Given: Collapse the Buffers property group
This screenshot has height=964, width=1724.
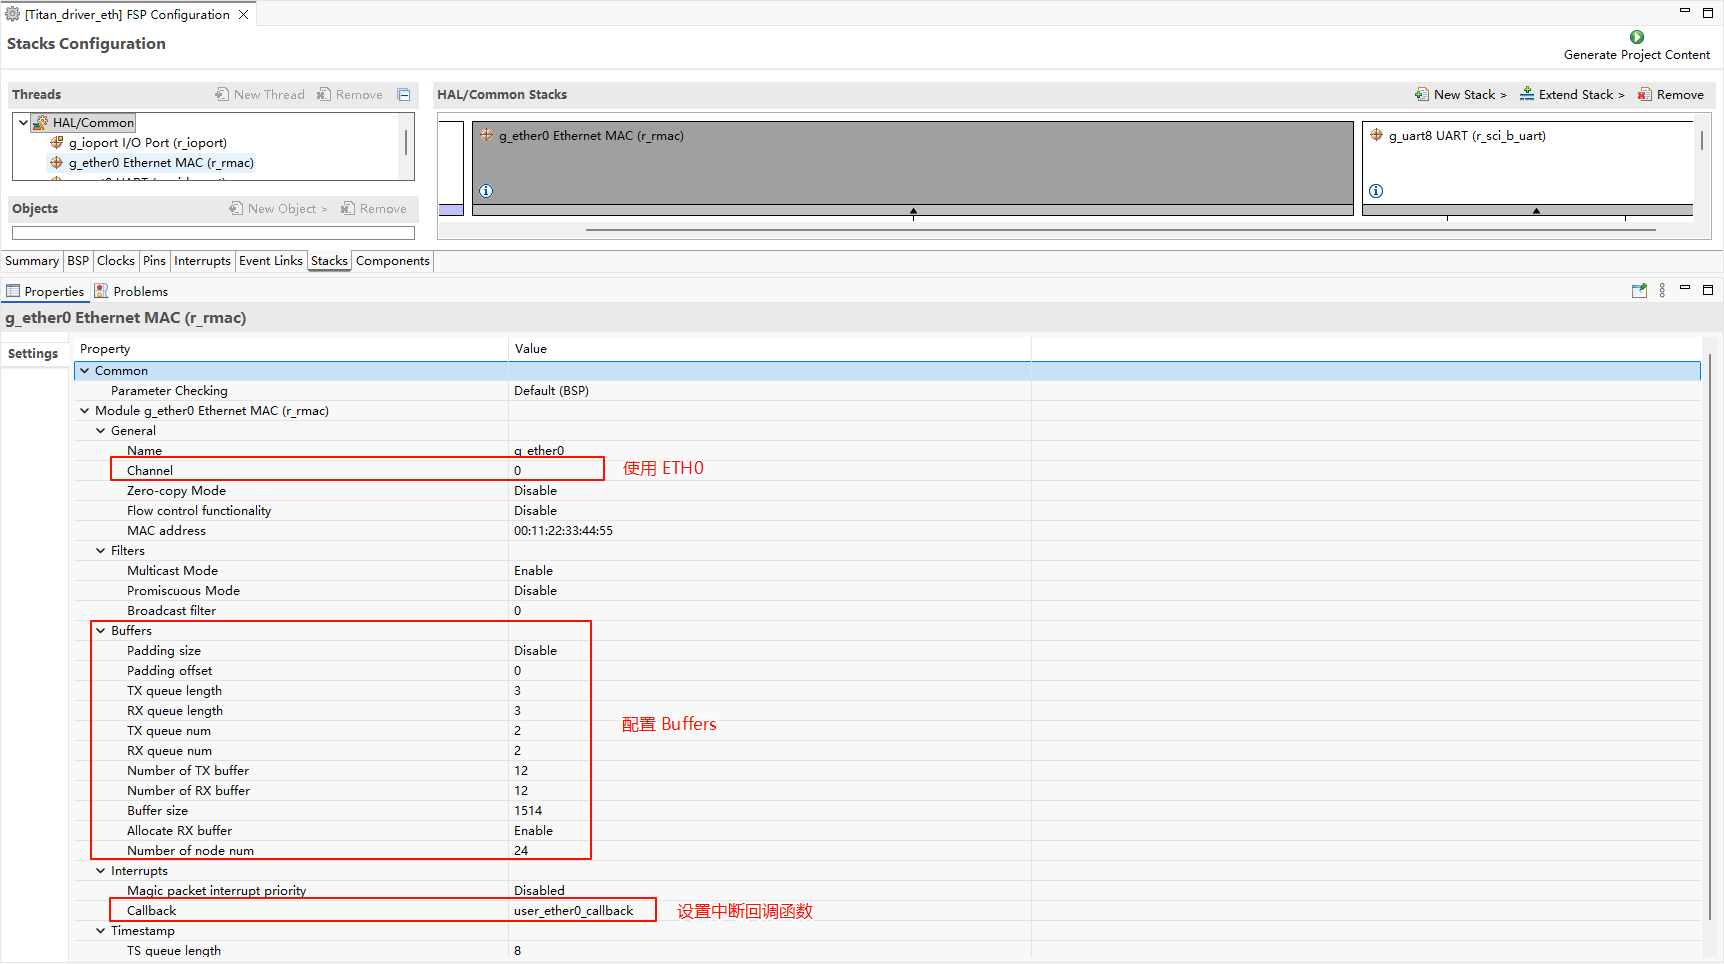Looking at the screenshot, I should click(x=101, y=631).
